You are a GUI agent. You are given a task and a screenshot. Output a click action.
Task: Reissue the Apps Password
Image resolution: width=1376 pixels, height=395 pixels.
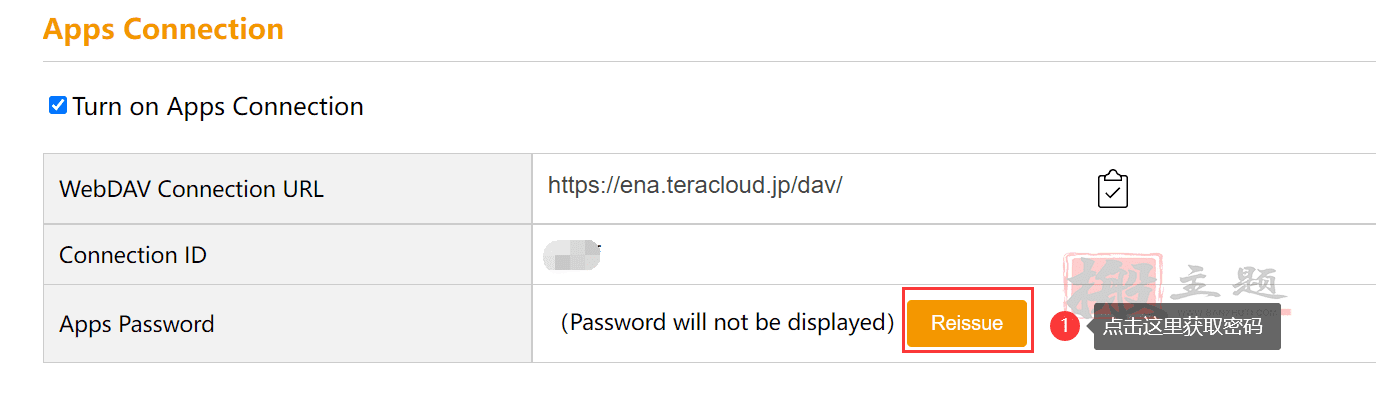pyautogui.click(x=967, y=323)
